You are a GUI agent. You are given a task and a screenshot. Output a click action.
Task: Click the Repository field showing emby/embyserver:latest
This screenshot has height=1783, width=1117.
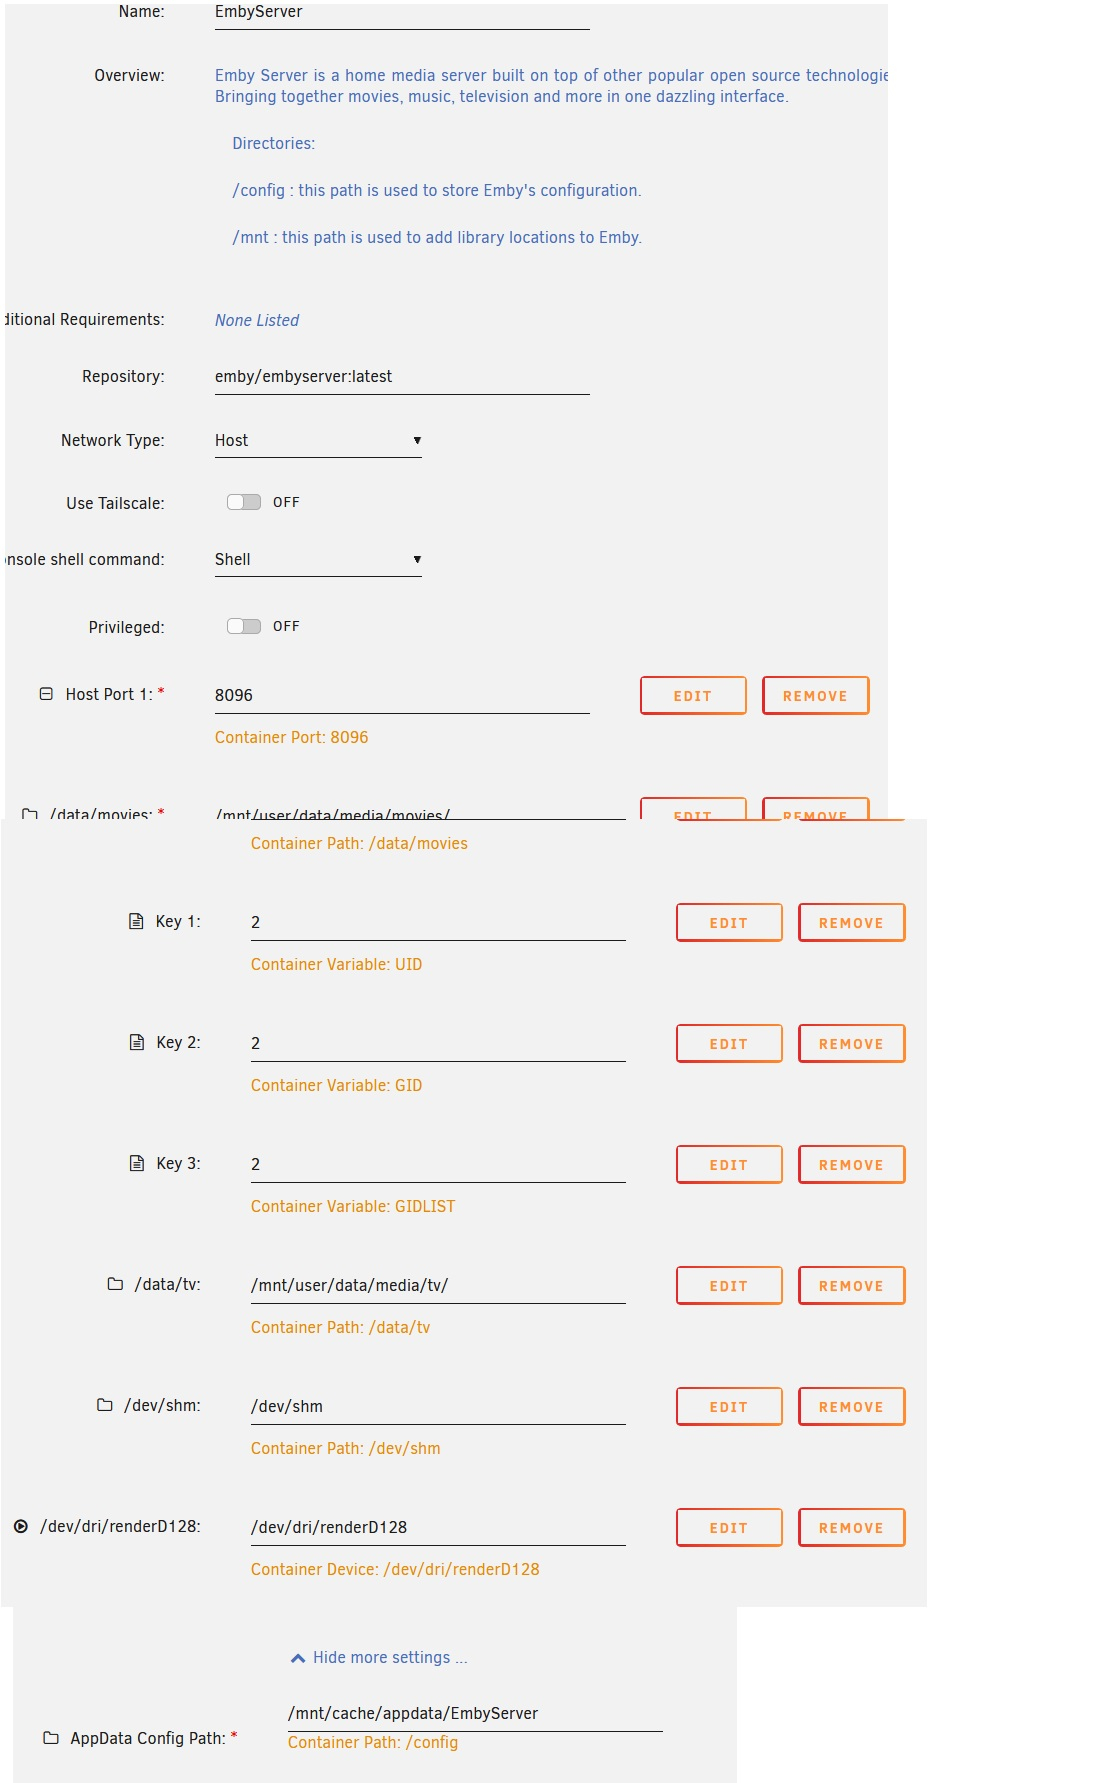pyautogui.click(x=400, y=377)
